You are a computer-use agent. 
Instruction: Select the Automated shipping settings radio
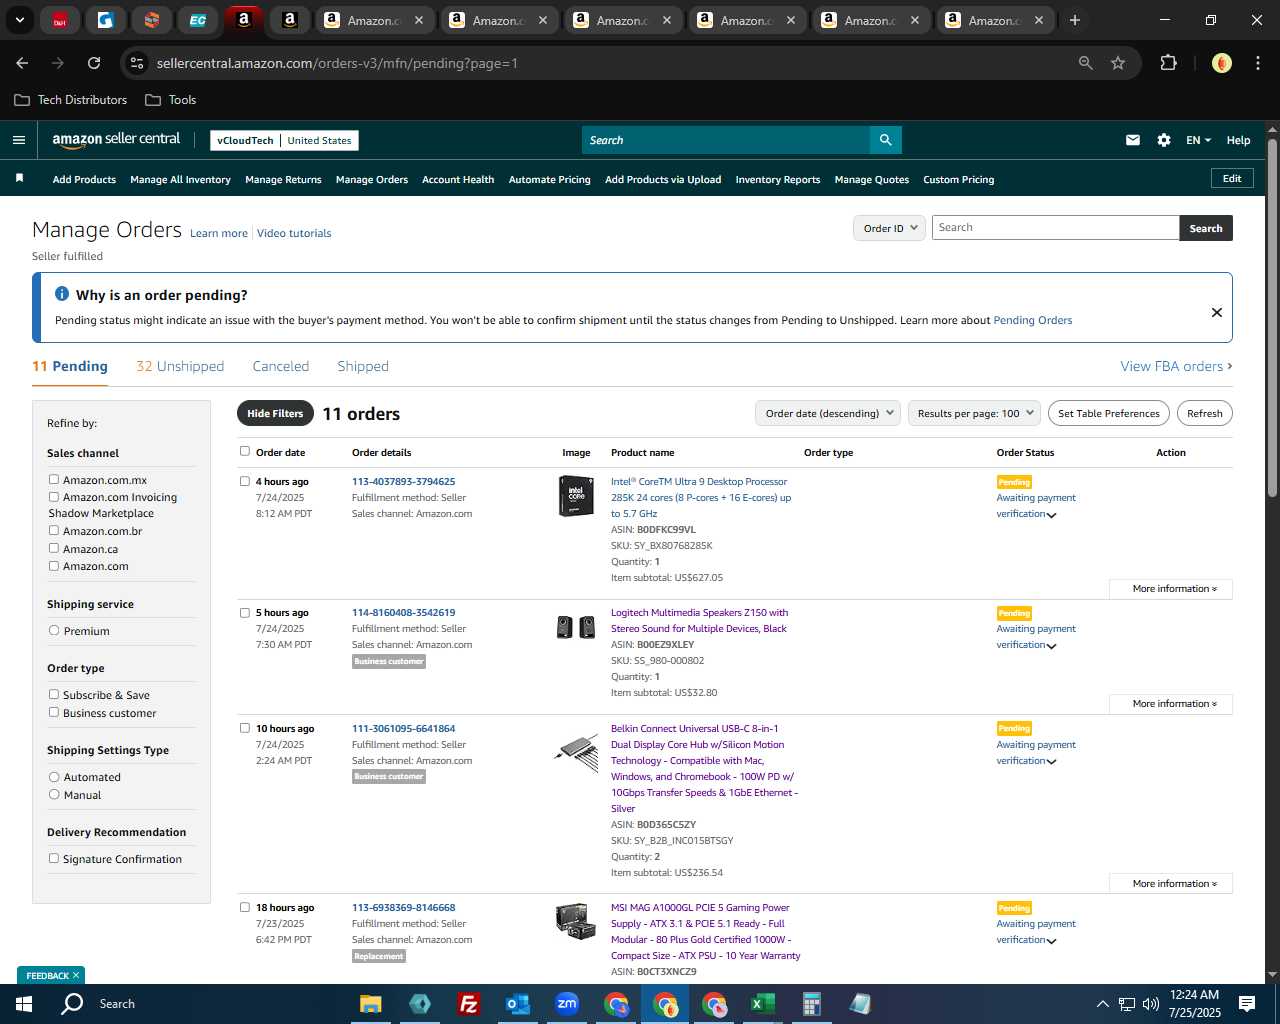click(54, 776)
